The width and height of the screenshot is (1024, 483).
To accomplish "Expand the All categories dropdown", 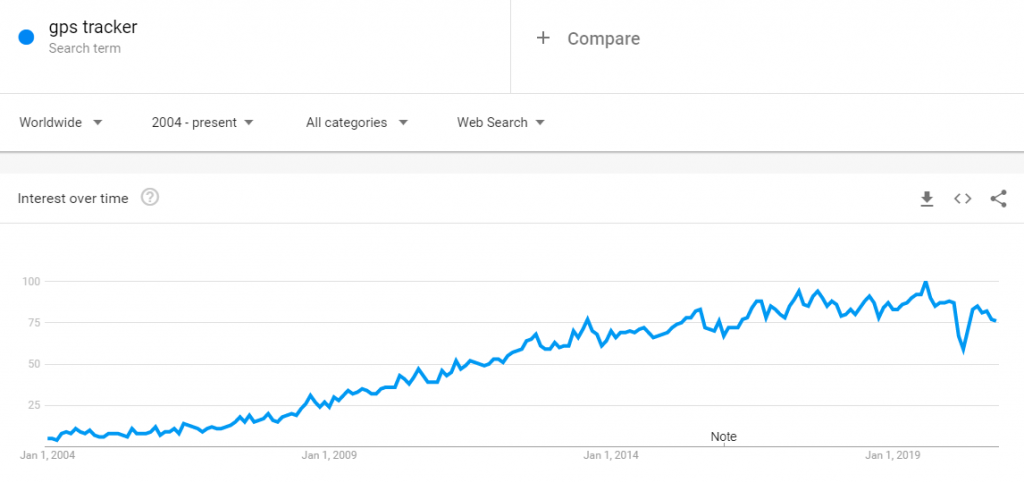I will pos(357,123).
